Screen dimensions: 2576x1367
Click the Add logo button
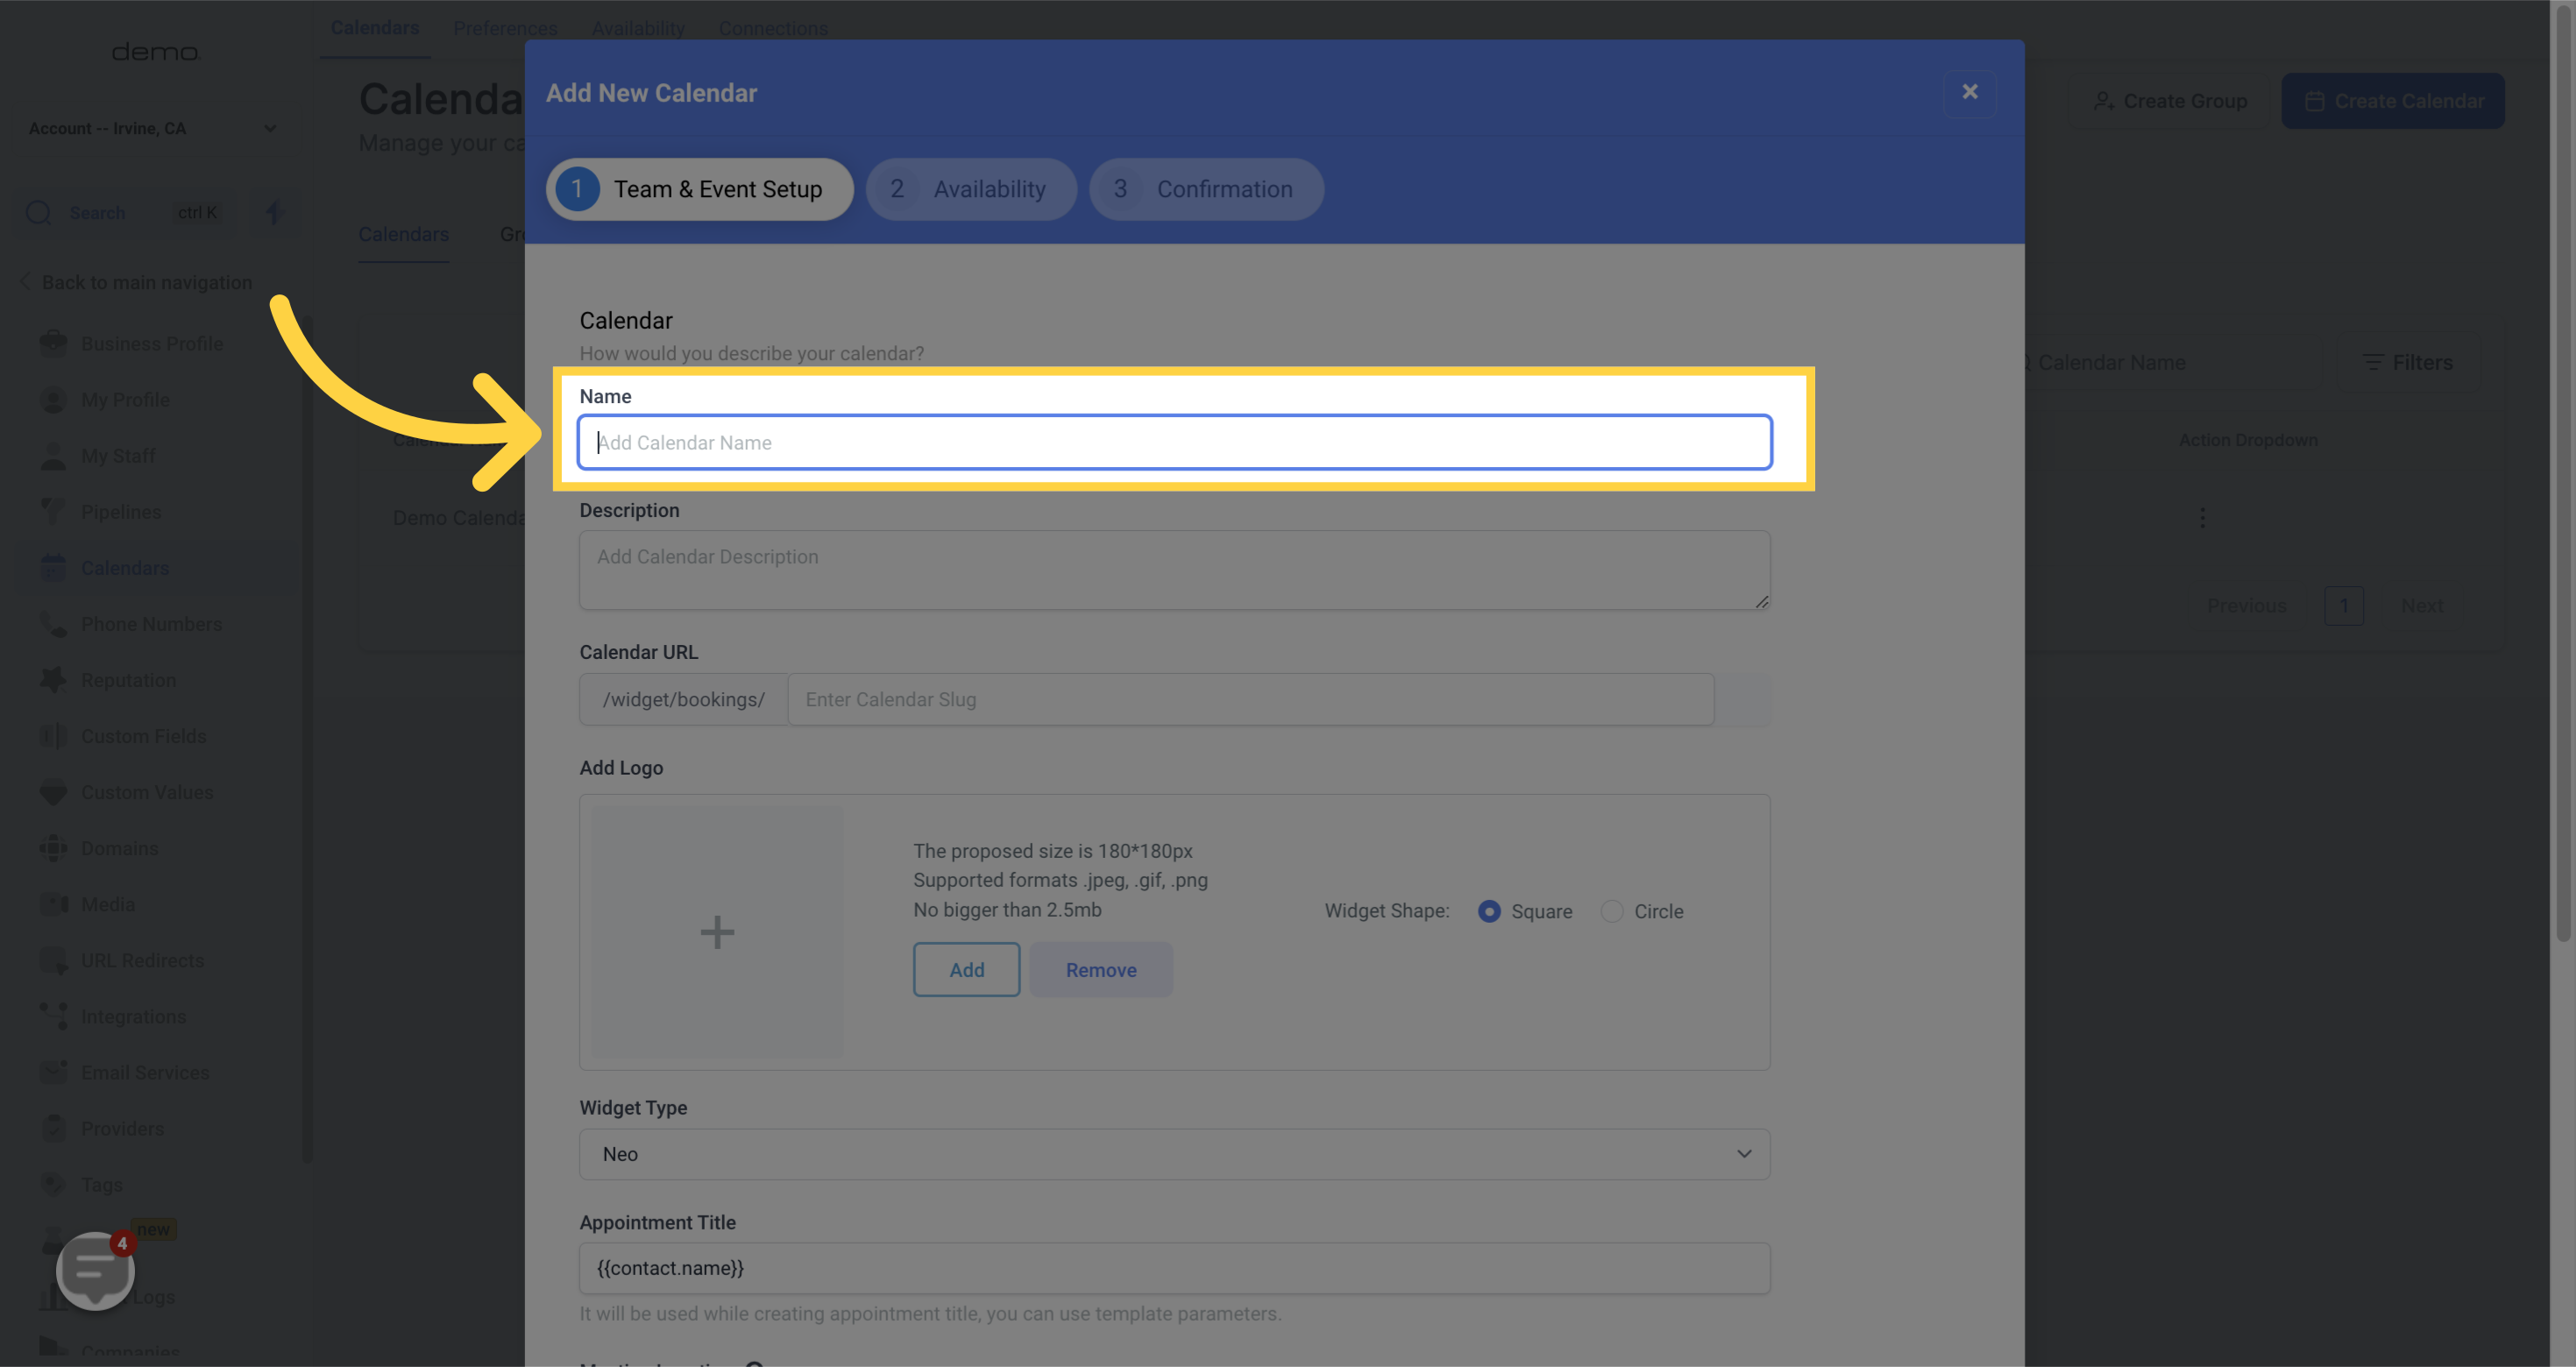coord(966,969)
